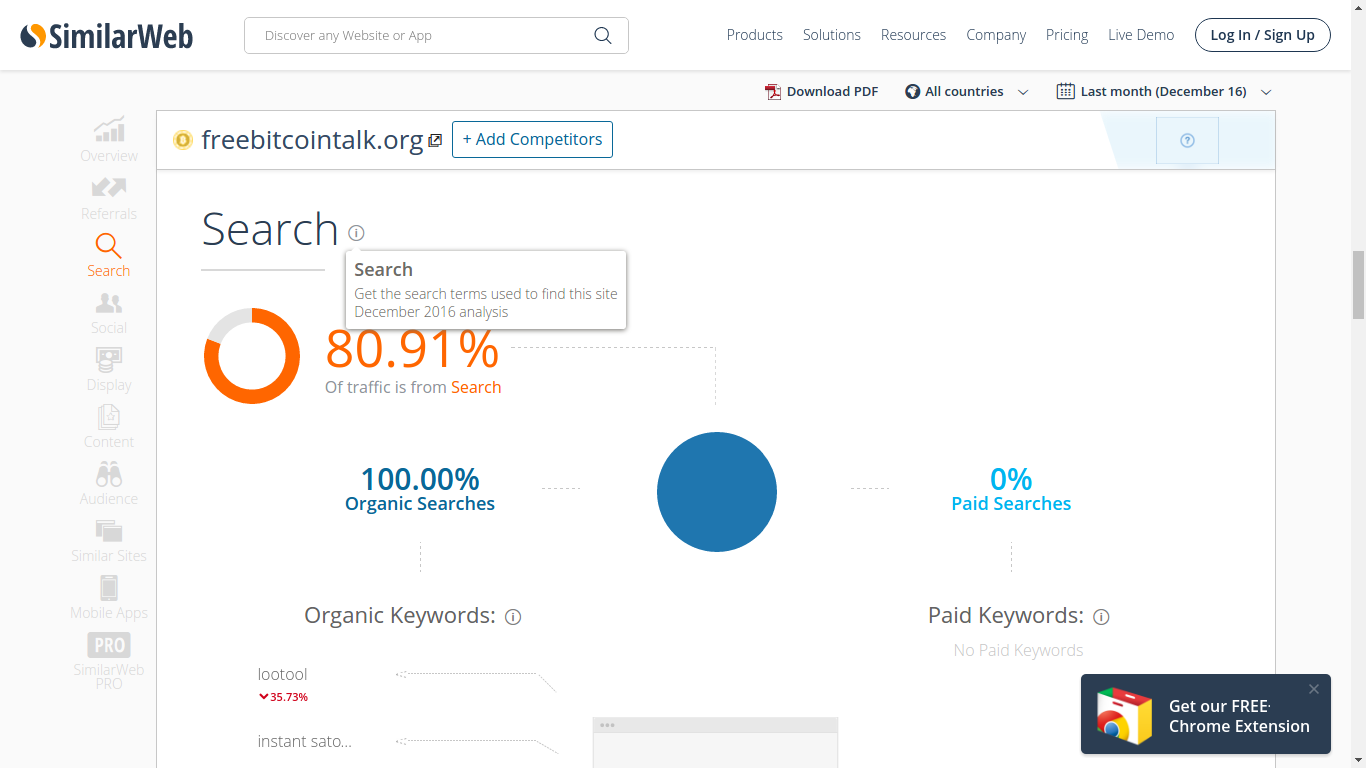The image size is (1366, 768).
Task: Click the search magnifier icon in search box
Action: click(x=602, y=35)
